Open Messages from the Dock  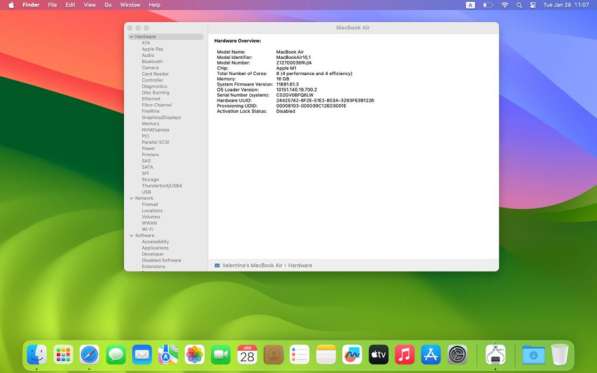click(x=116, y=355)
